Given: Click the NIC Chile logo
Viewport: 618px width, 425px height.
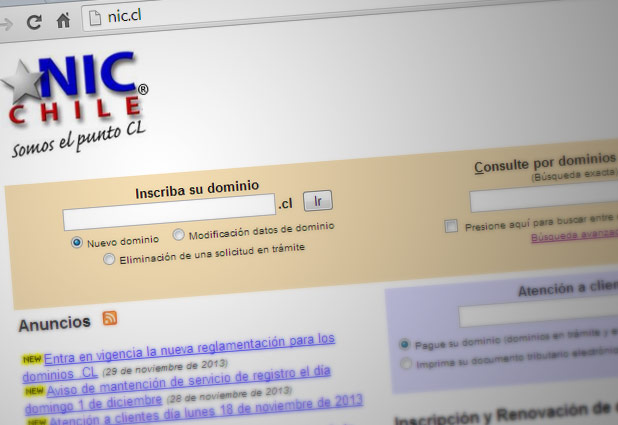Looking at the screenshot, I should (77, 106).
